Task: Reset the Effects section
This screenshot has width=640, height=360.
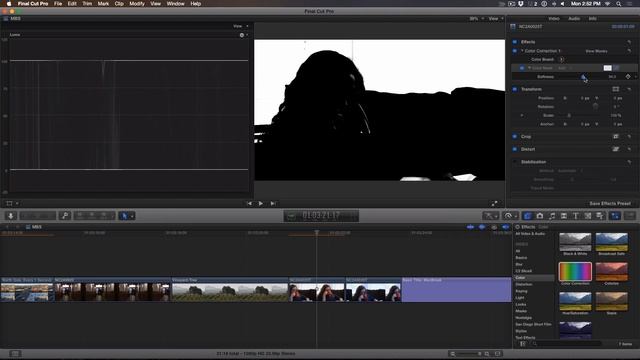Action: coord(629,42)
